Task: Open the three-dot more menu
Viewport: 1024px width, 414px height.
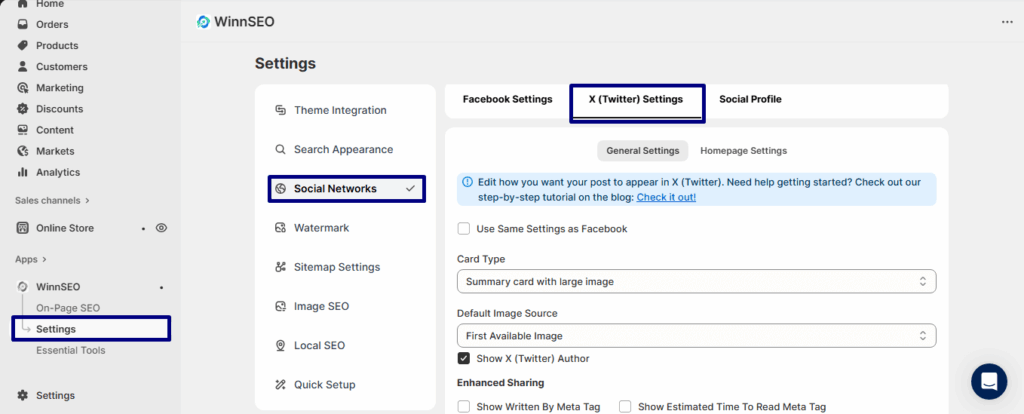Action: pyautogui.click(x=1007, y=22)
